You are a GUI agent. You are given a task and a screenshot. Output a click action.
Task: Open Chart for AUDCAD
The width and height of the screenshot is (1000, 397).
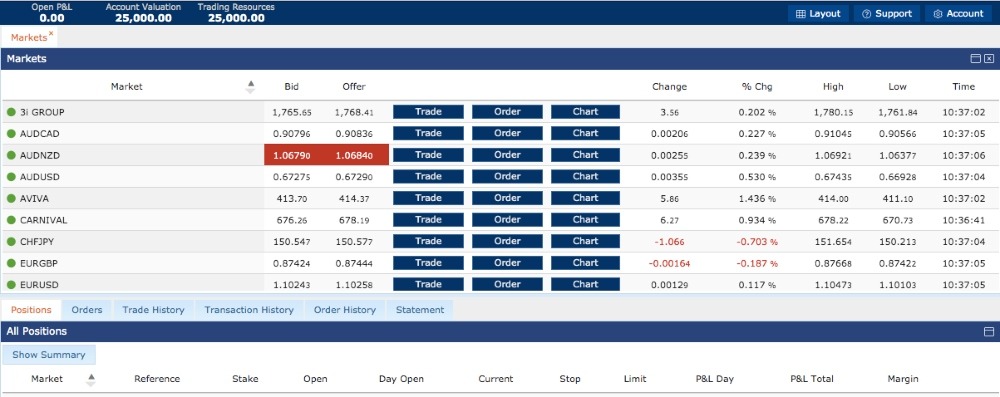pyautogui.click(x=585, y=133)
